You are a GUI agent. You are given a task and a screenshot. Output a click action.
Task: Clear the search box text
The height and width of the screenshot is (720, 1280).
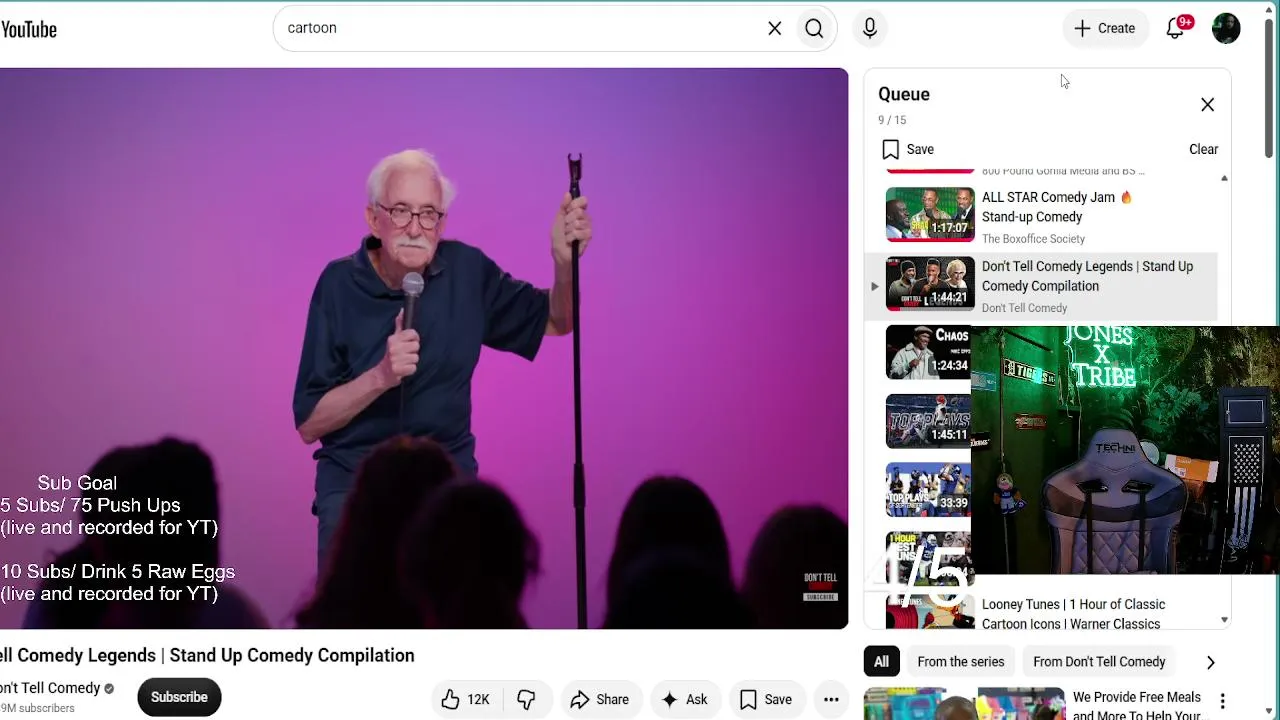click(x=775, y=28)
